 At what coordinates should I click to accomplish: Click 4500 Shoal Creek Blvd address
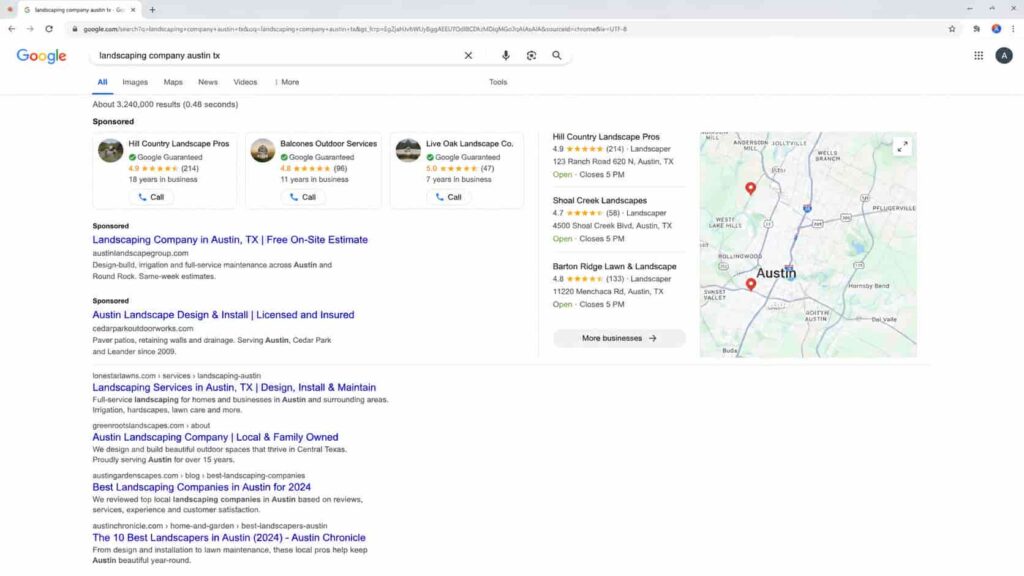[x=612, y=226]
